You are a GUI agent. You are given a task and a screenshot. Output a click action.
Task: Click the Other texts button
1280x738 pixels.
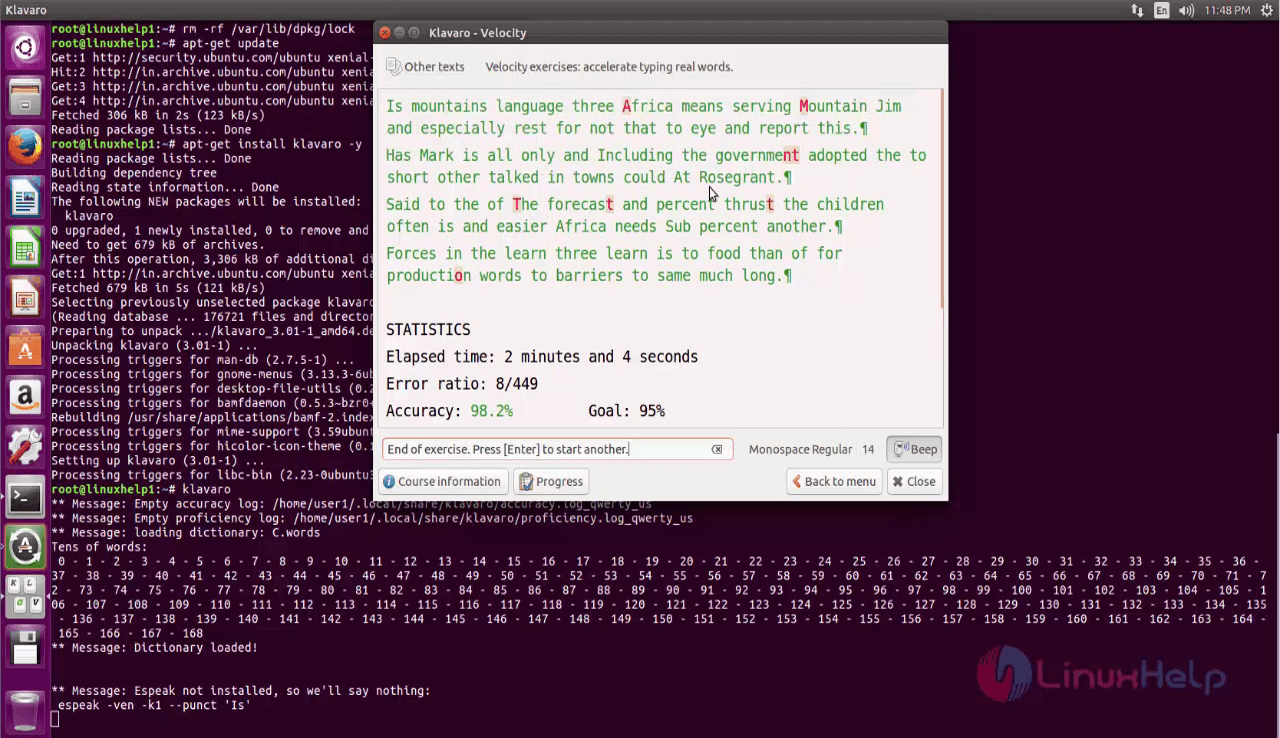pyautogui.click(x=426, y=67)
